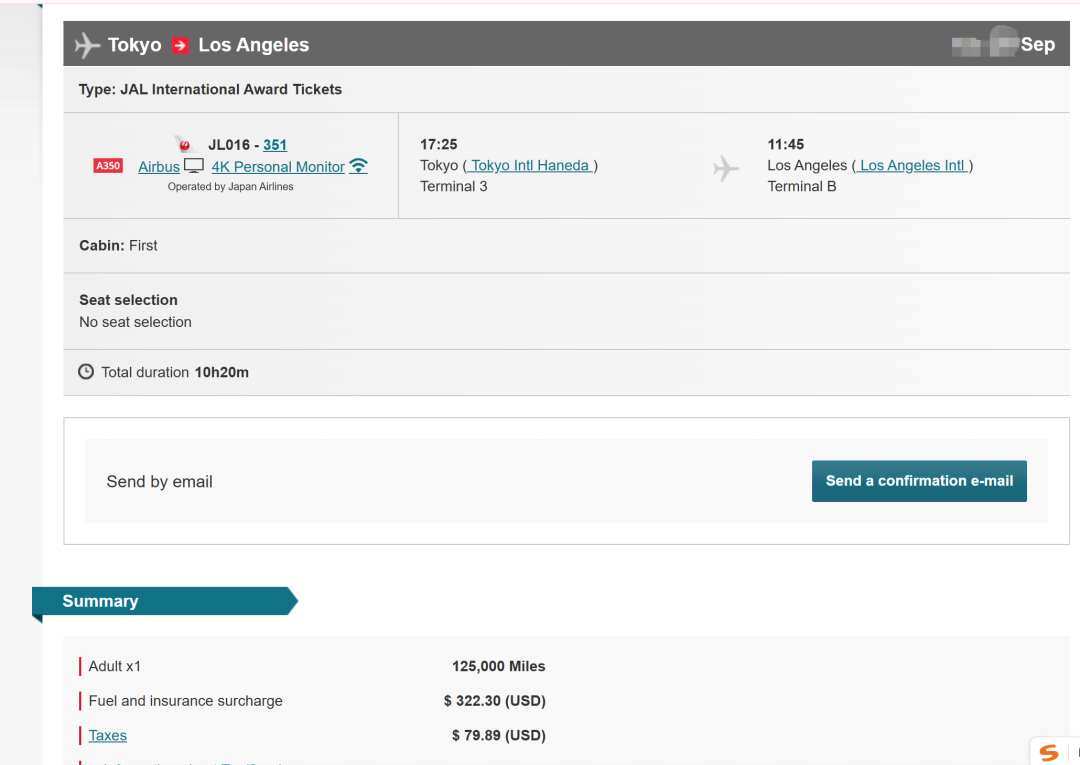Click the JAL crane logo beside JL016
The height and width of the screenshot is (765, 1080).
[185, 145]
